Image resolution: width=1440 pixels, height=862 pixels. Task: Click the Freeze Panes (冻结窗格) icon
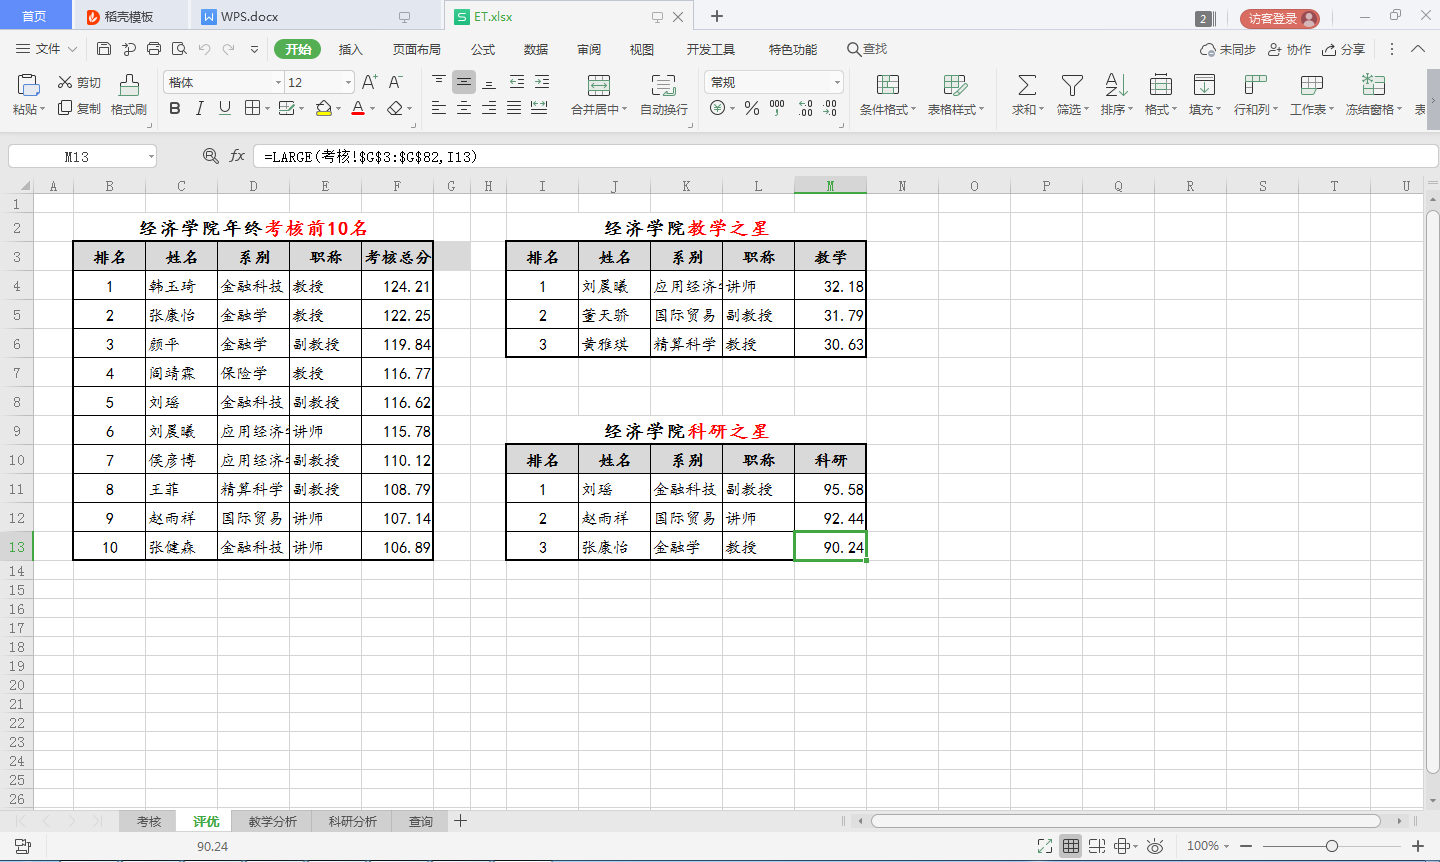click(x=1373, y=84)
